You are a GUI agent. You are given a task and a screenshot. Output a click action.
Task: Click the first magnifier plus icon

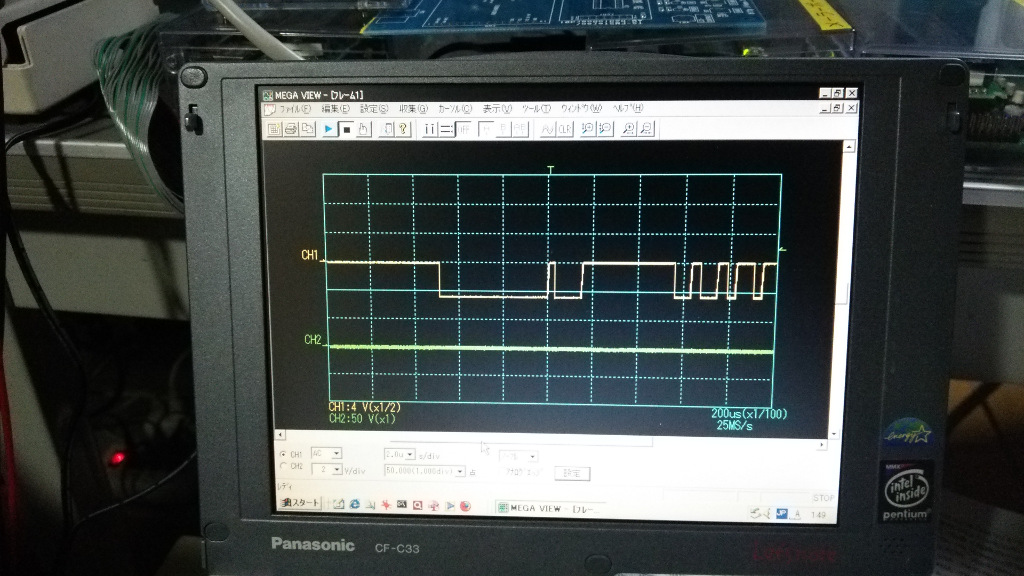click(x=588, y=129)
